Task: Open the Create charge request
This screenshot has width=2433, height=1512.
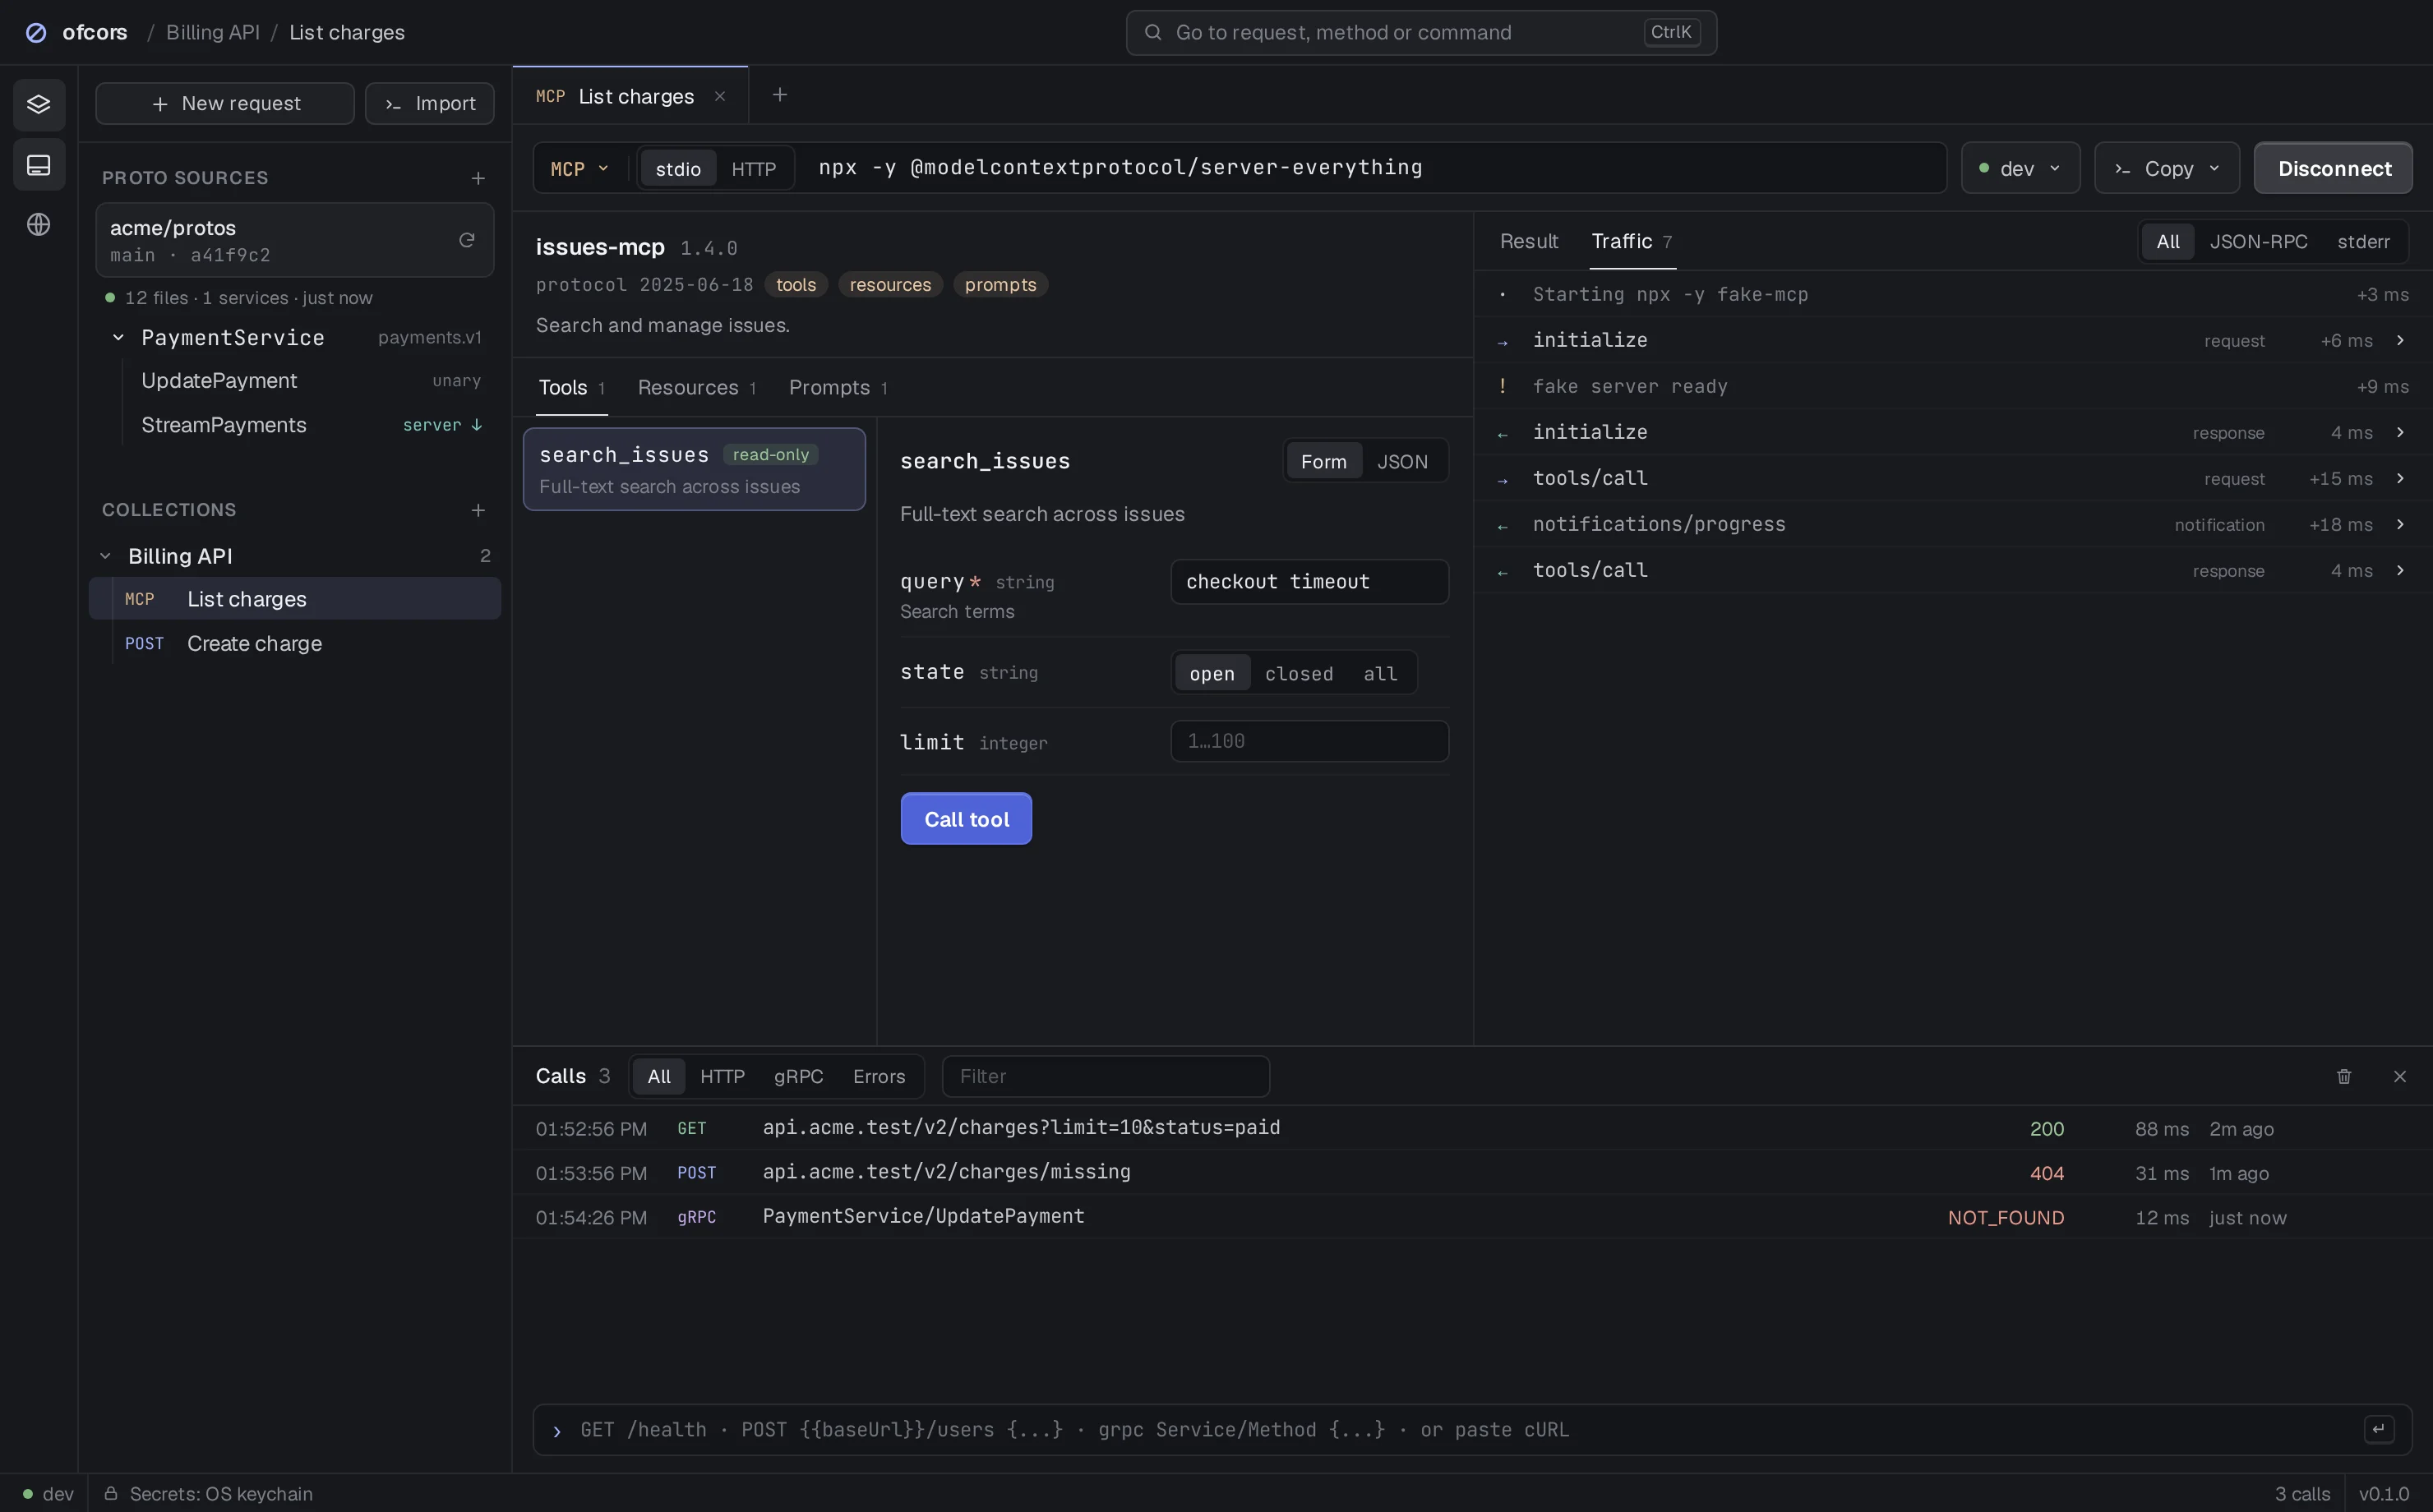Action: click(x=295, y=644)
